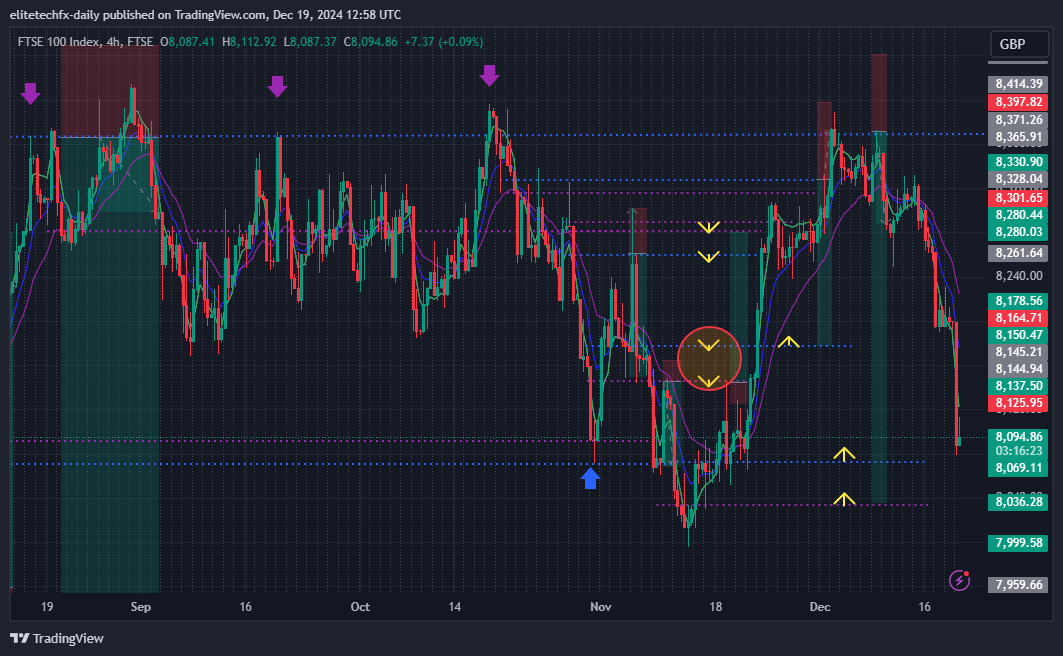Select the red circle highlight drawing
Viewport: 1063px width, 656px height.
[709, 358]
